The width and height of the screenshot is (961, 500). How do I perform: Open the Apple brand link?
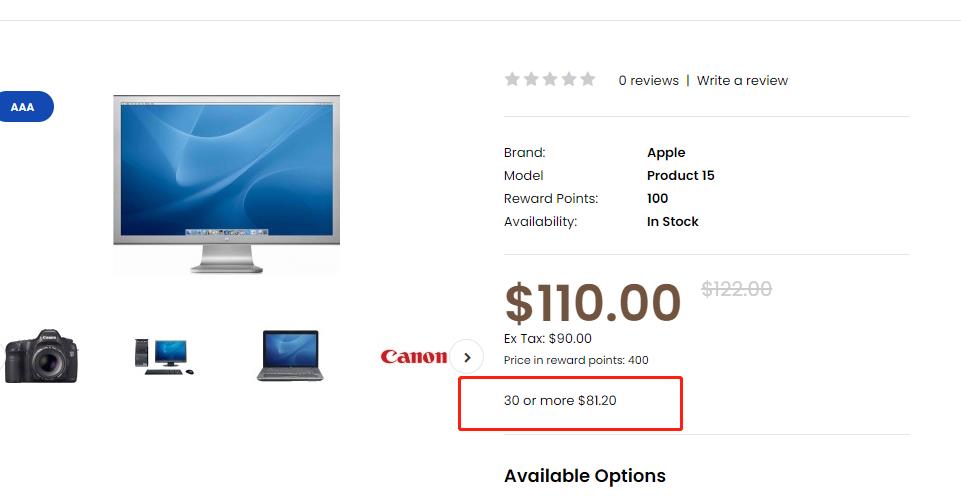[666, 153]
